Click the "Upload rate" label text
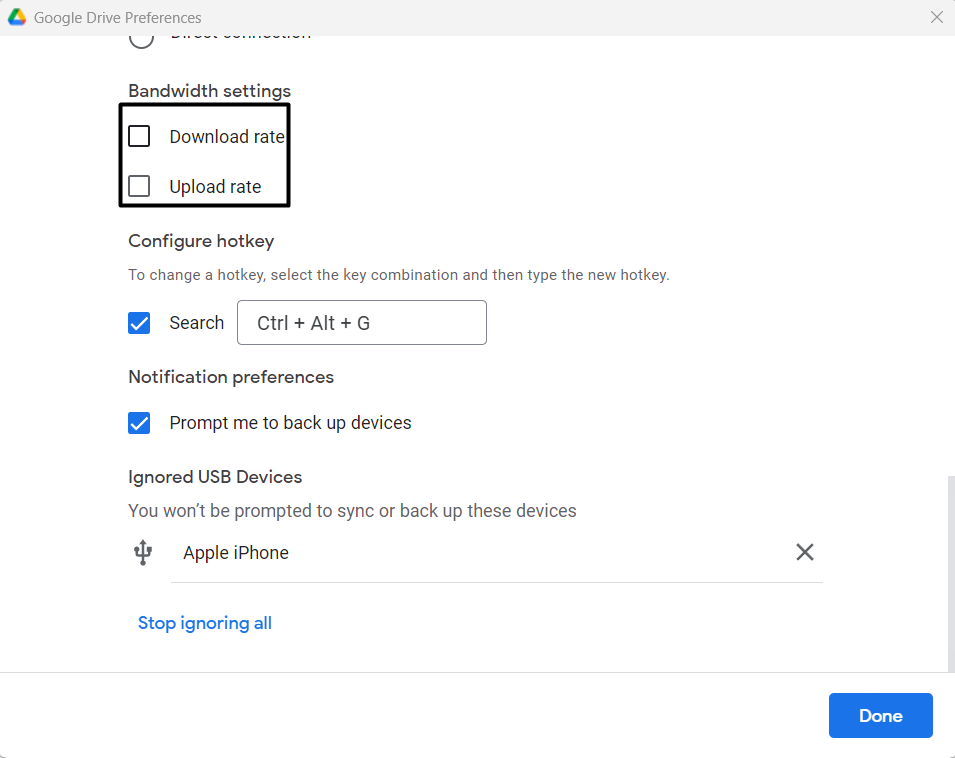This screenshot has width=955, height=758. tap(215, 187)
